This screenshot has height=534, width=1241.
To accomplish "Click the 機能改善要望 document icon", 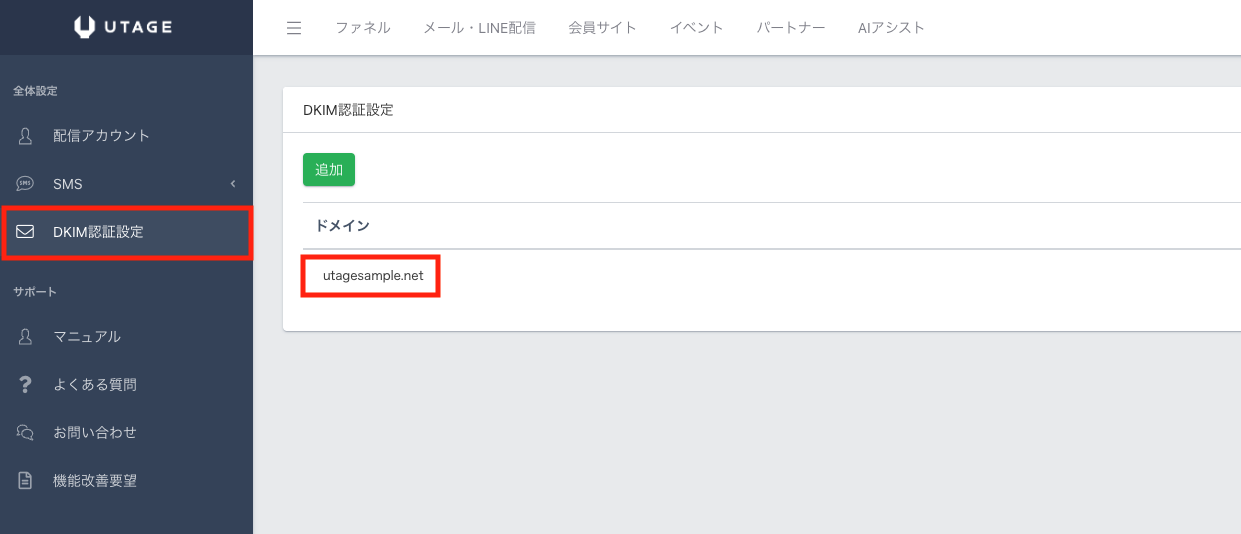I will 26,481.
